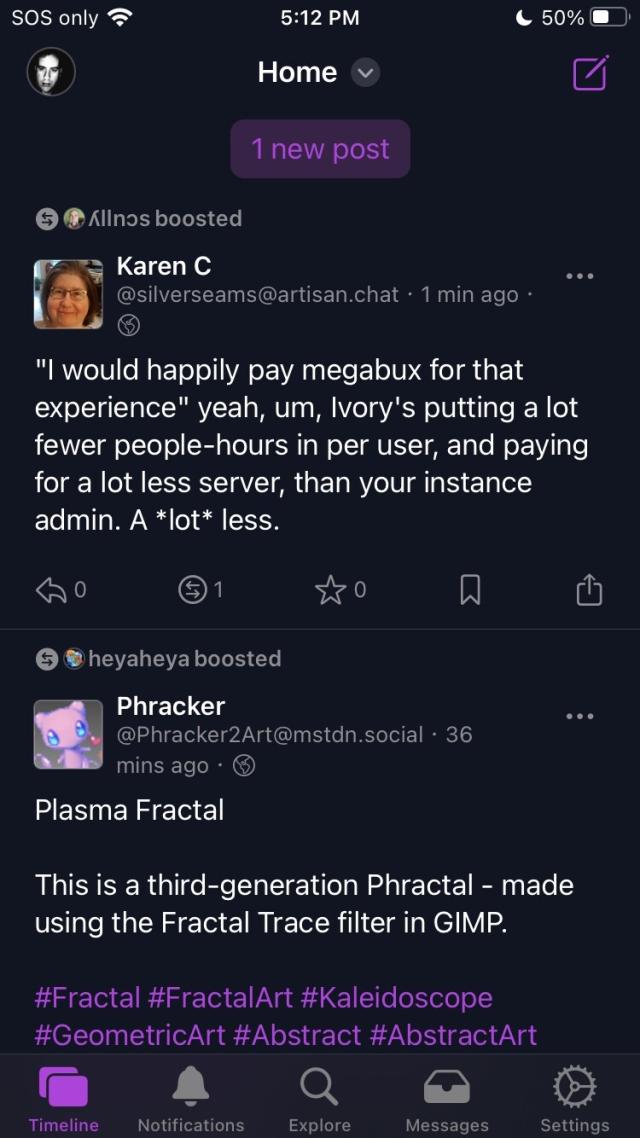Screen dimensions: 640x1138
Task: Open the options menu on Karen C's post
Action: [580, 276]
